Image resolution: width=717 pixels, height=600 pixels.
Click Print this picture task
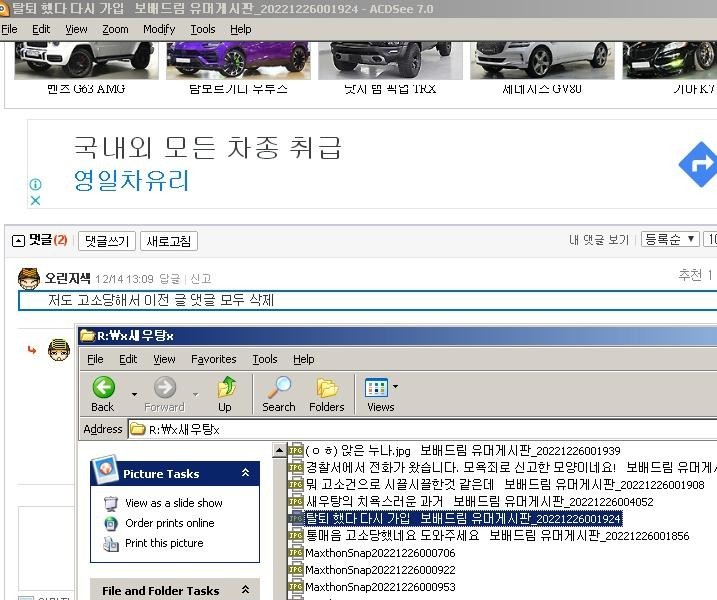point(164,543)
